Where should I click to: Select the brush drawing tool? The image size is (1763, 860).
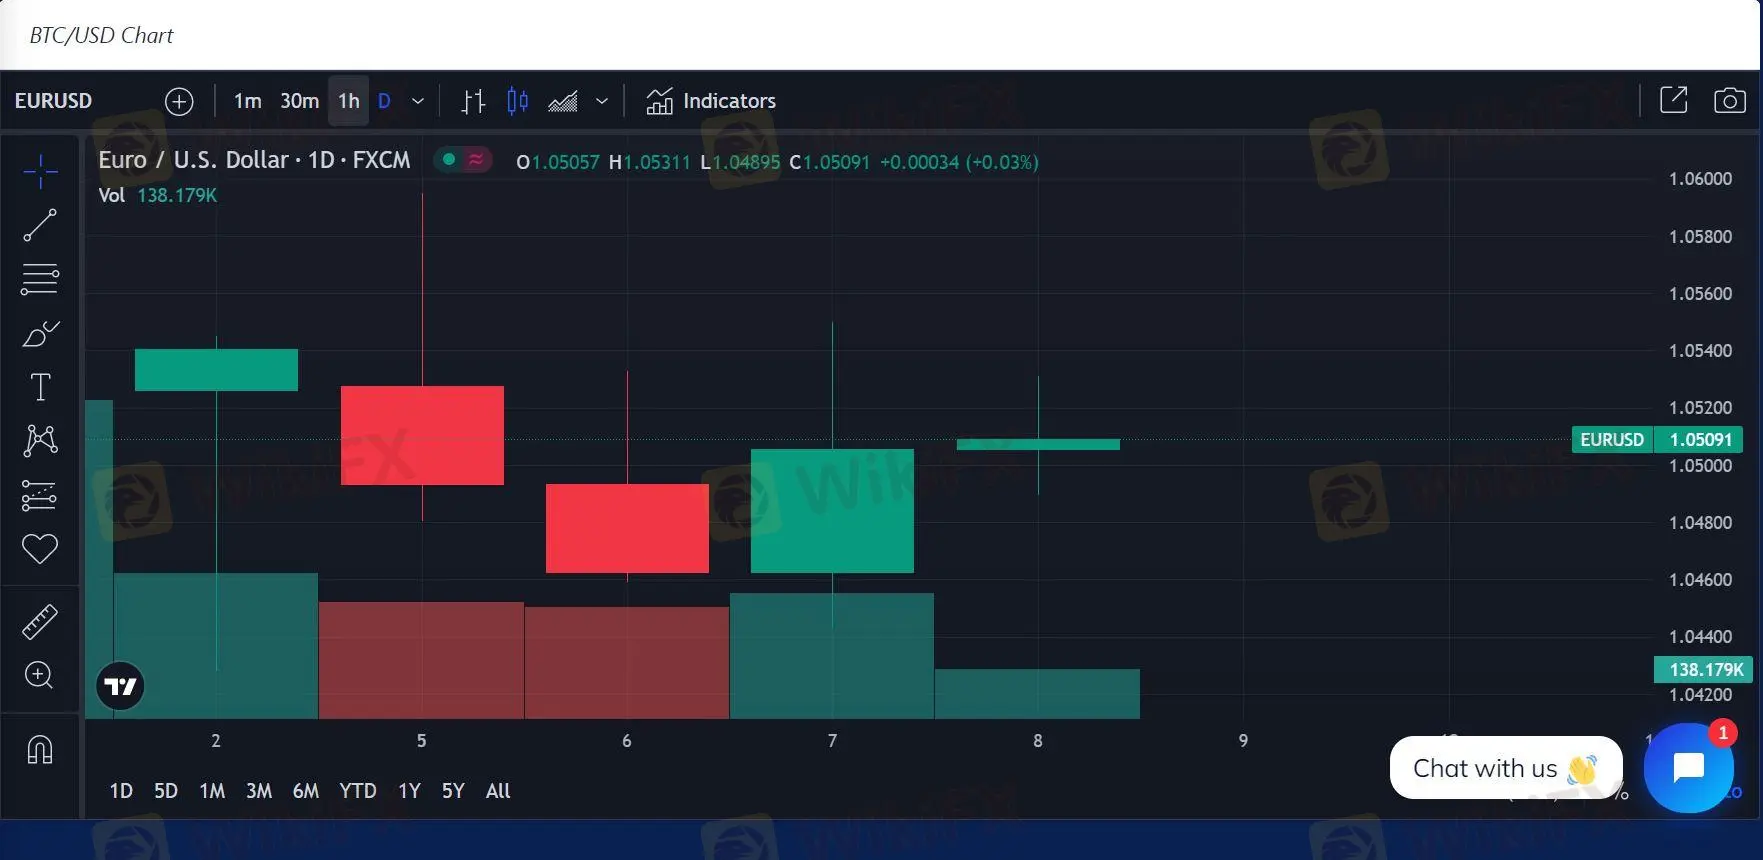click(x=40, y=333)
